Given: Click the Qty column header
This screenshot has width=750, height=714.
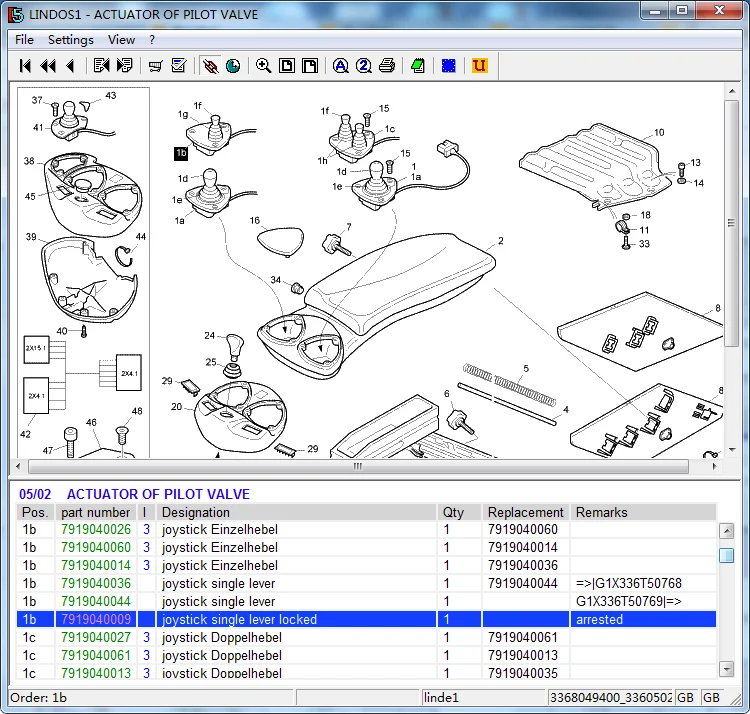Looking at the screenshot, I should pos(459,512).
